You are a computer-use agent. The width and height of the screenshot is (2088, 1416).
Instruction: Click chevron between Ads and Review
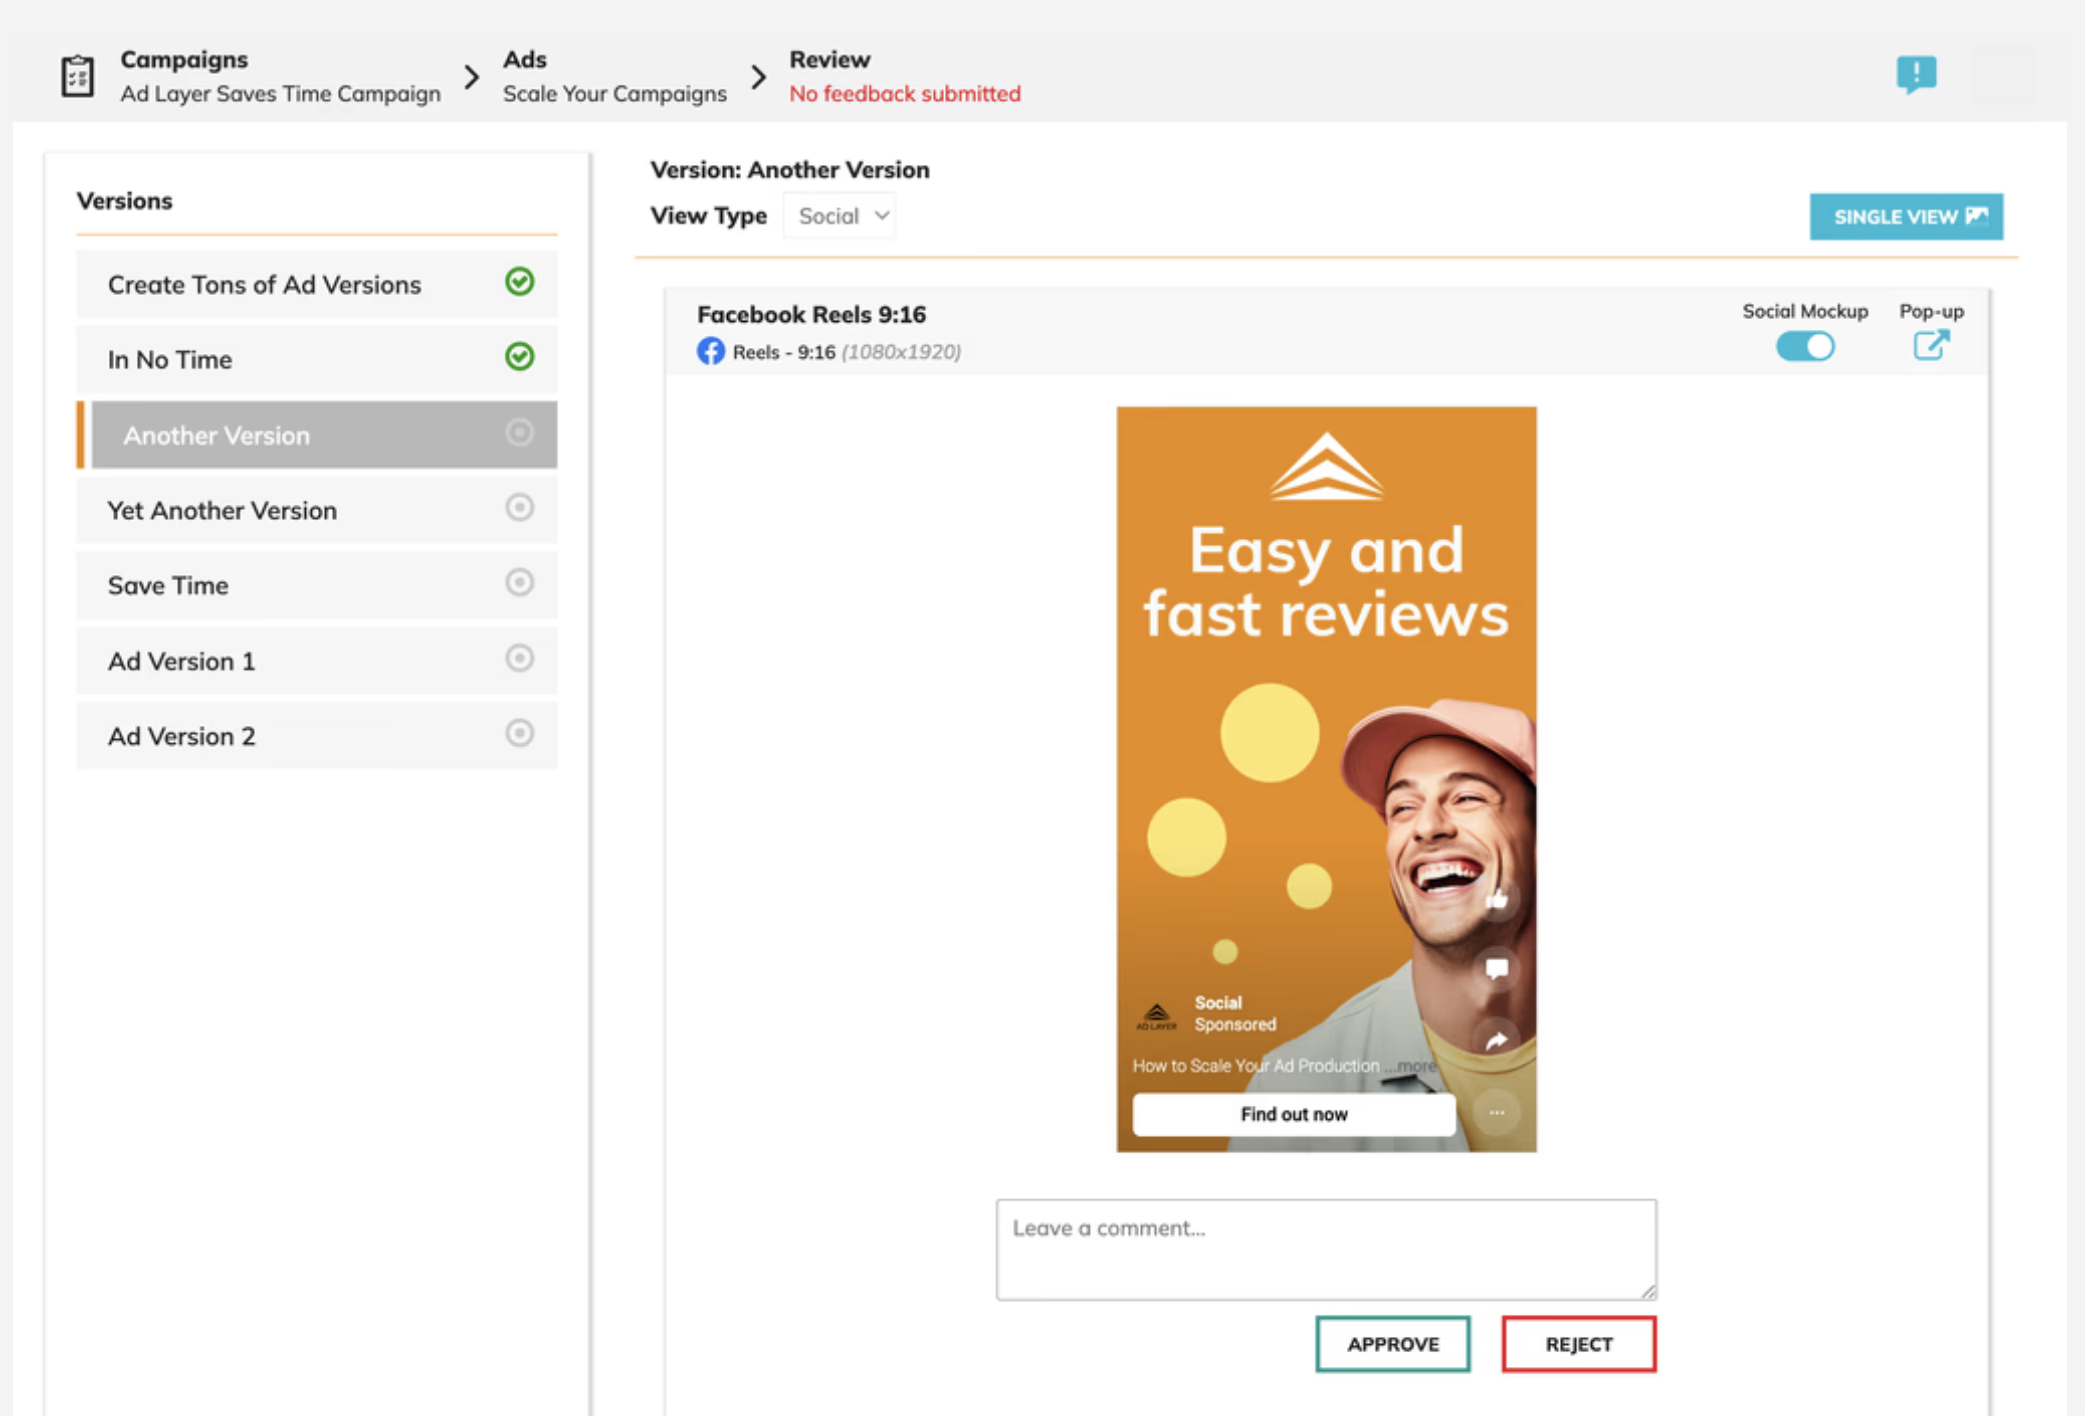(x=759, y=76)
